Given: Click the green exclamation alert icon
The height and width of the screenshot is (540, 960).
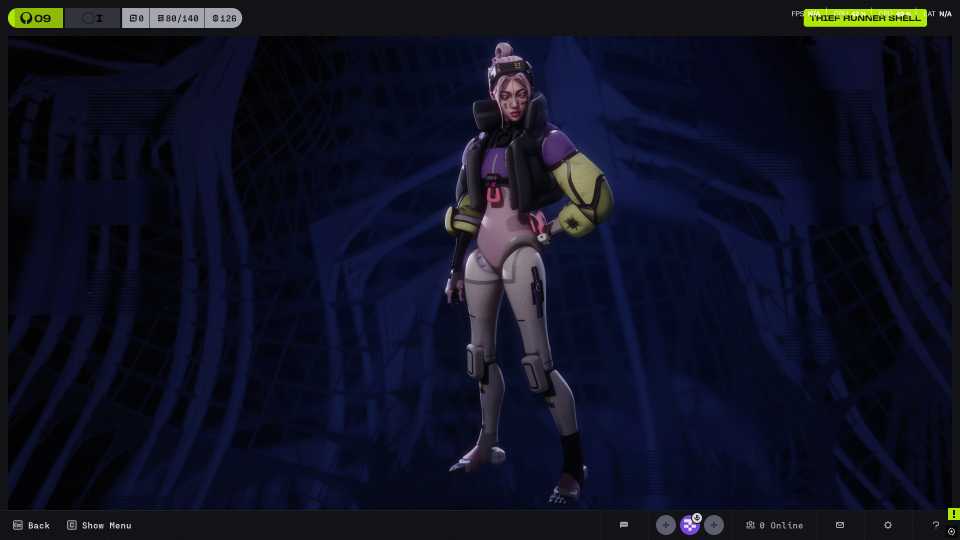Looking at the screenshot, I should (953, 514).
